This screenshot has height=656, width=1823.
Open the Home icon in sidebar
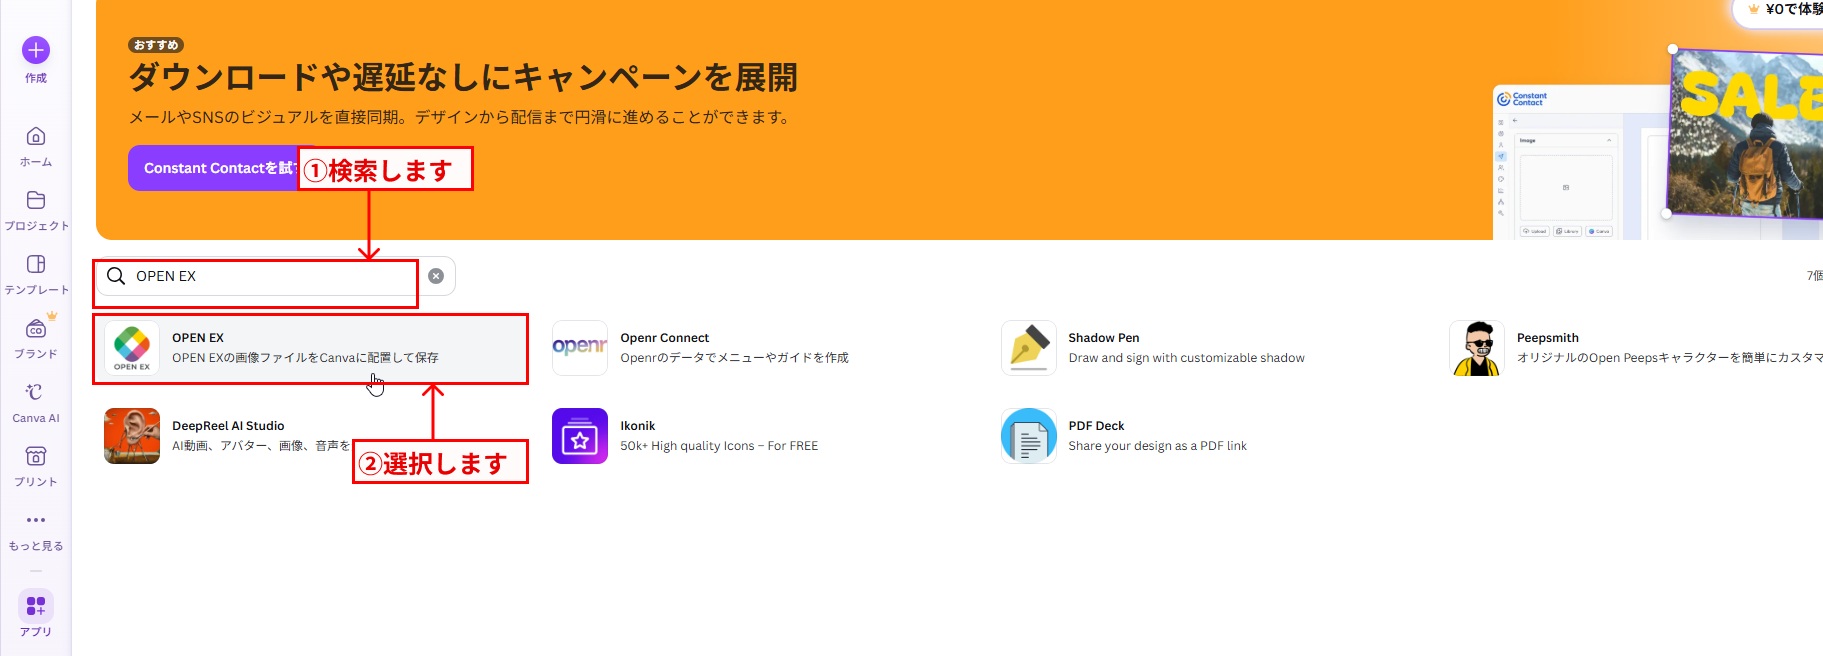pos(36,136)
